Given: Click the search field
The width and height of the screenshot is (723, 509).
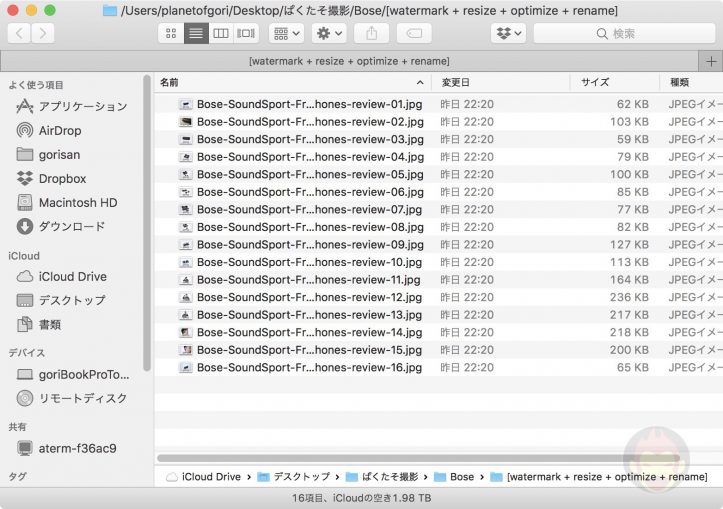Looking at the screenshot, I should [x=624, y=33].
